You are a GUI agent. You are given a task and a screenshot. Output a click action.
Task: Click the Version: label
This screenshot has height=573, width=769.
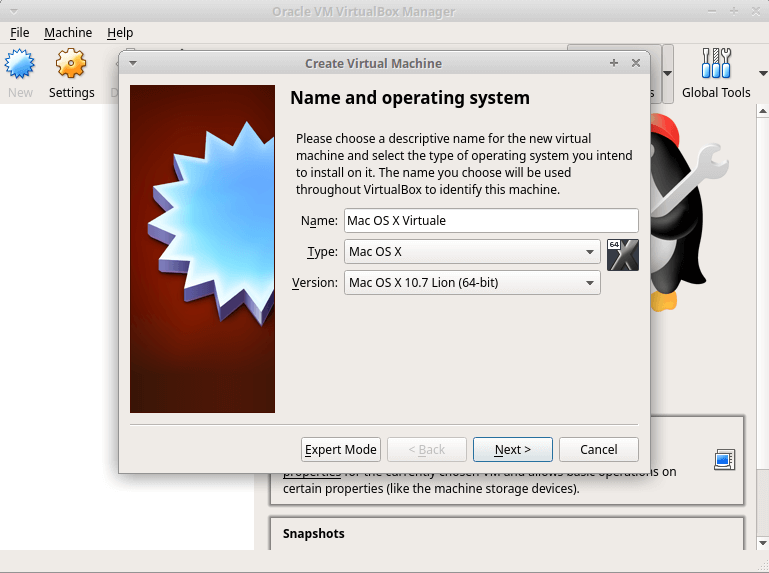(315, 283)
